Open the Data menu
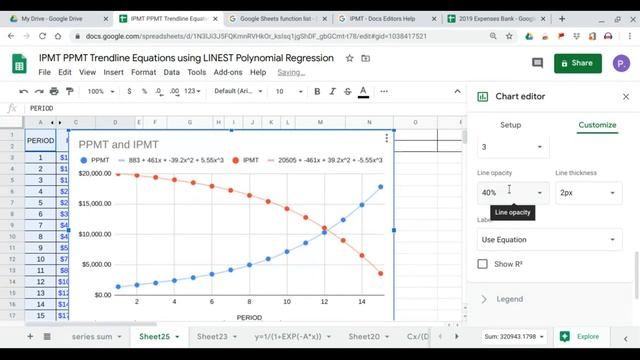Screen dimensions: 640x360 (171, 72)
